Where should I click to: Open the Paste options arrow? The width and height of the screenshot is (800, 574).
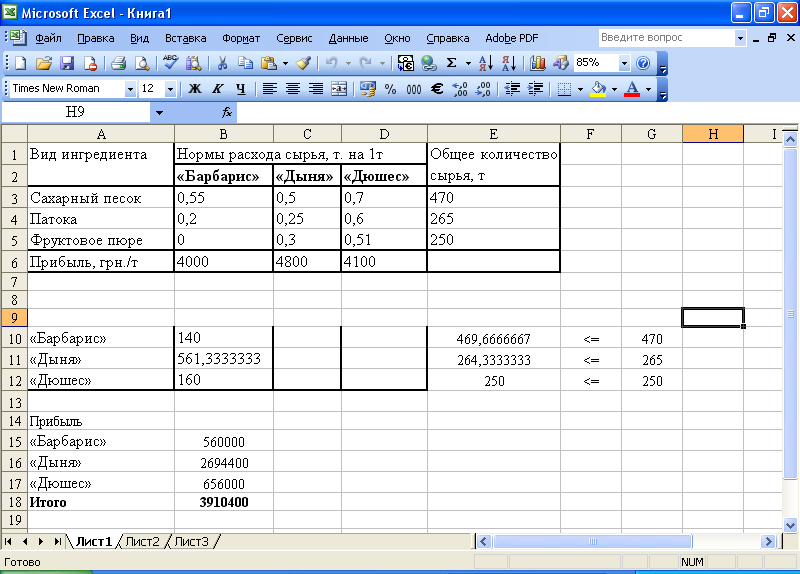[x=285, y=63]
